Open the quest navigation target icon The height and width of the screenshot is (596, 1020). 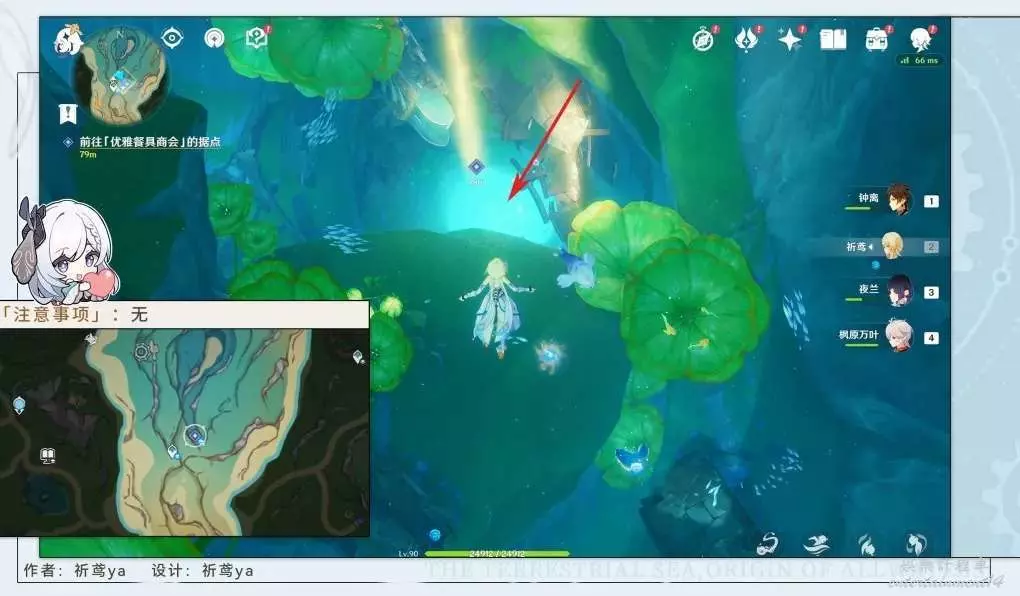pyautogui.click(x=172, y=38)
